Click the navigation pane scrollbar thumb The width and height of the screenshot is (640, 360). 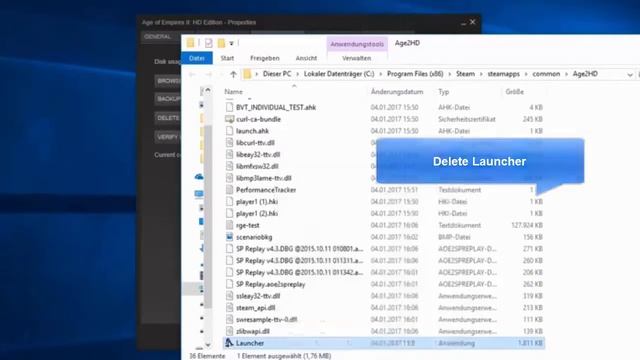pos(208,216)
